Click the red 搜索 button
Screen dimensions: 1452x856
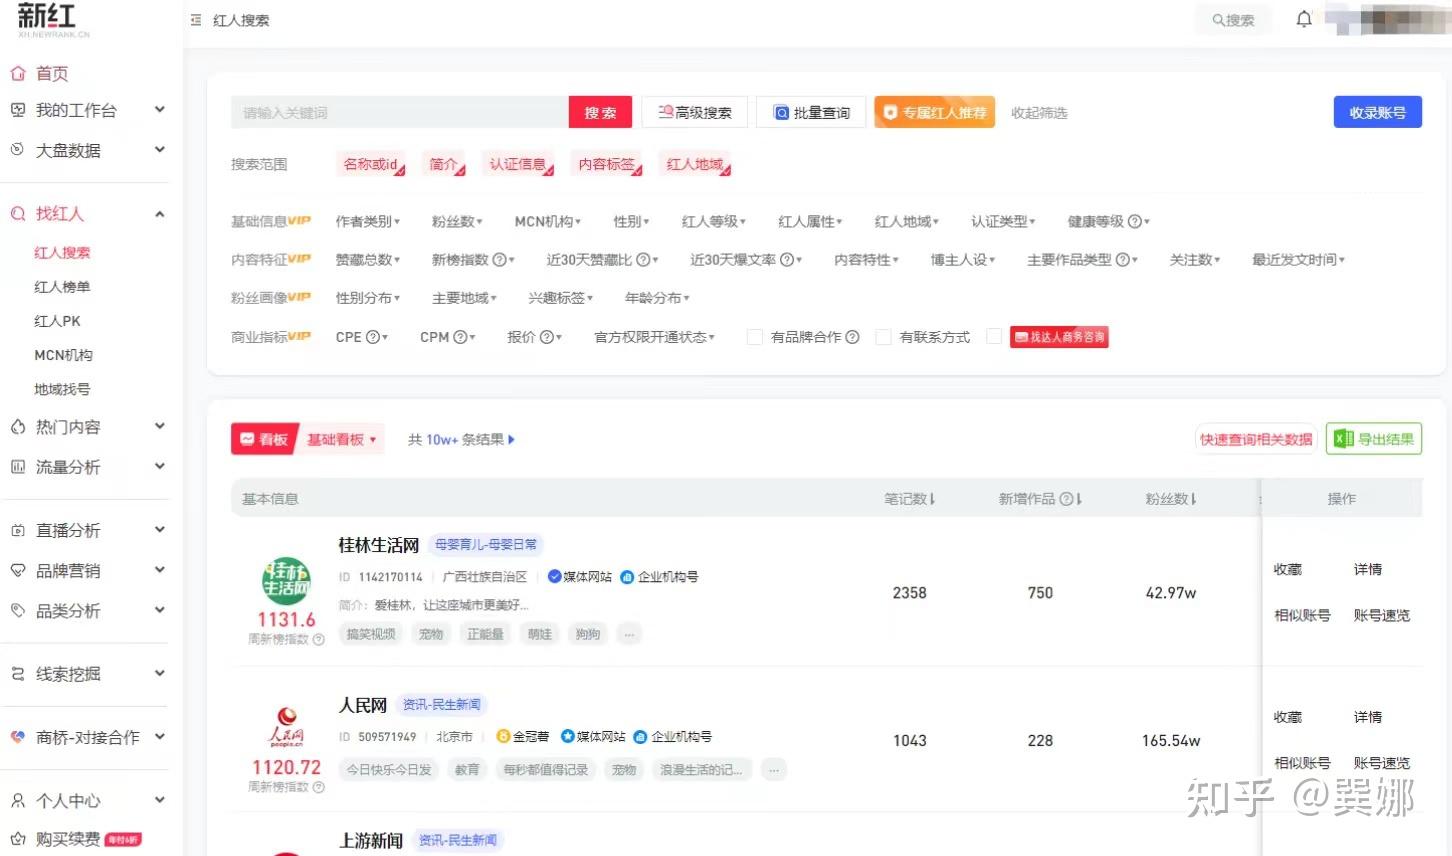coord(601,112)
